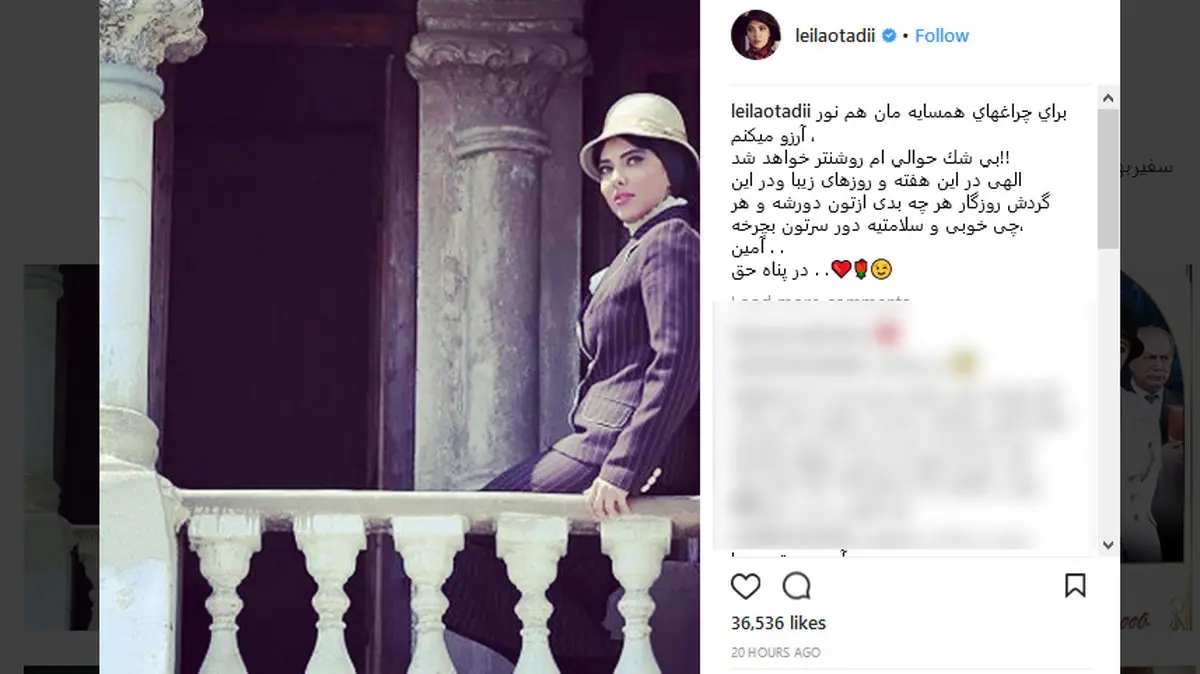Save the post with the bookmark icon
1200x674 pixels.
(x=1075, y=586)
